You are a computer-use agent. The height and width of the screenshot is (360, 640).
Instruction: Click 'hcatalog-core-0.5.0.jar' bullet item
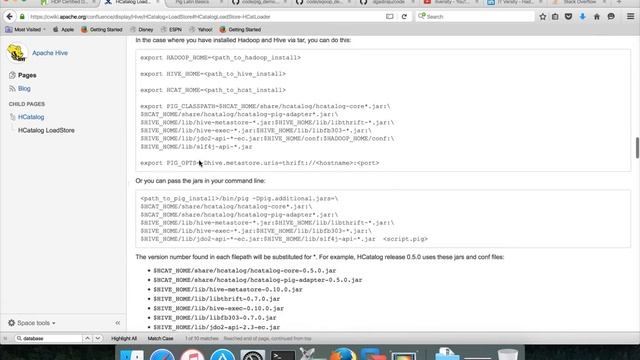pos(244,271)
